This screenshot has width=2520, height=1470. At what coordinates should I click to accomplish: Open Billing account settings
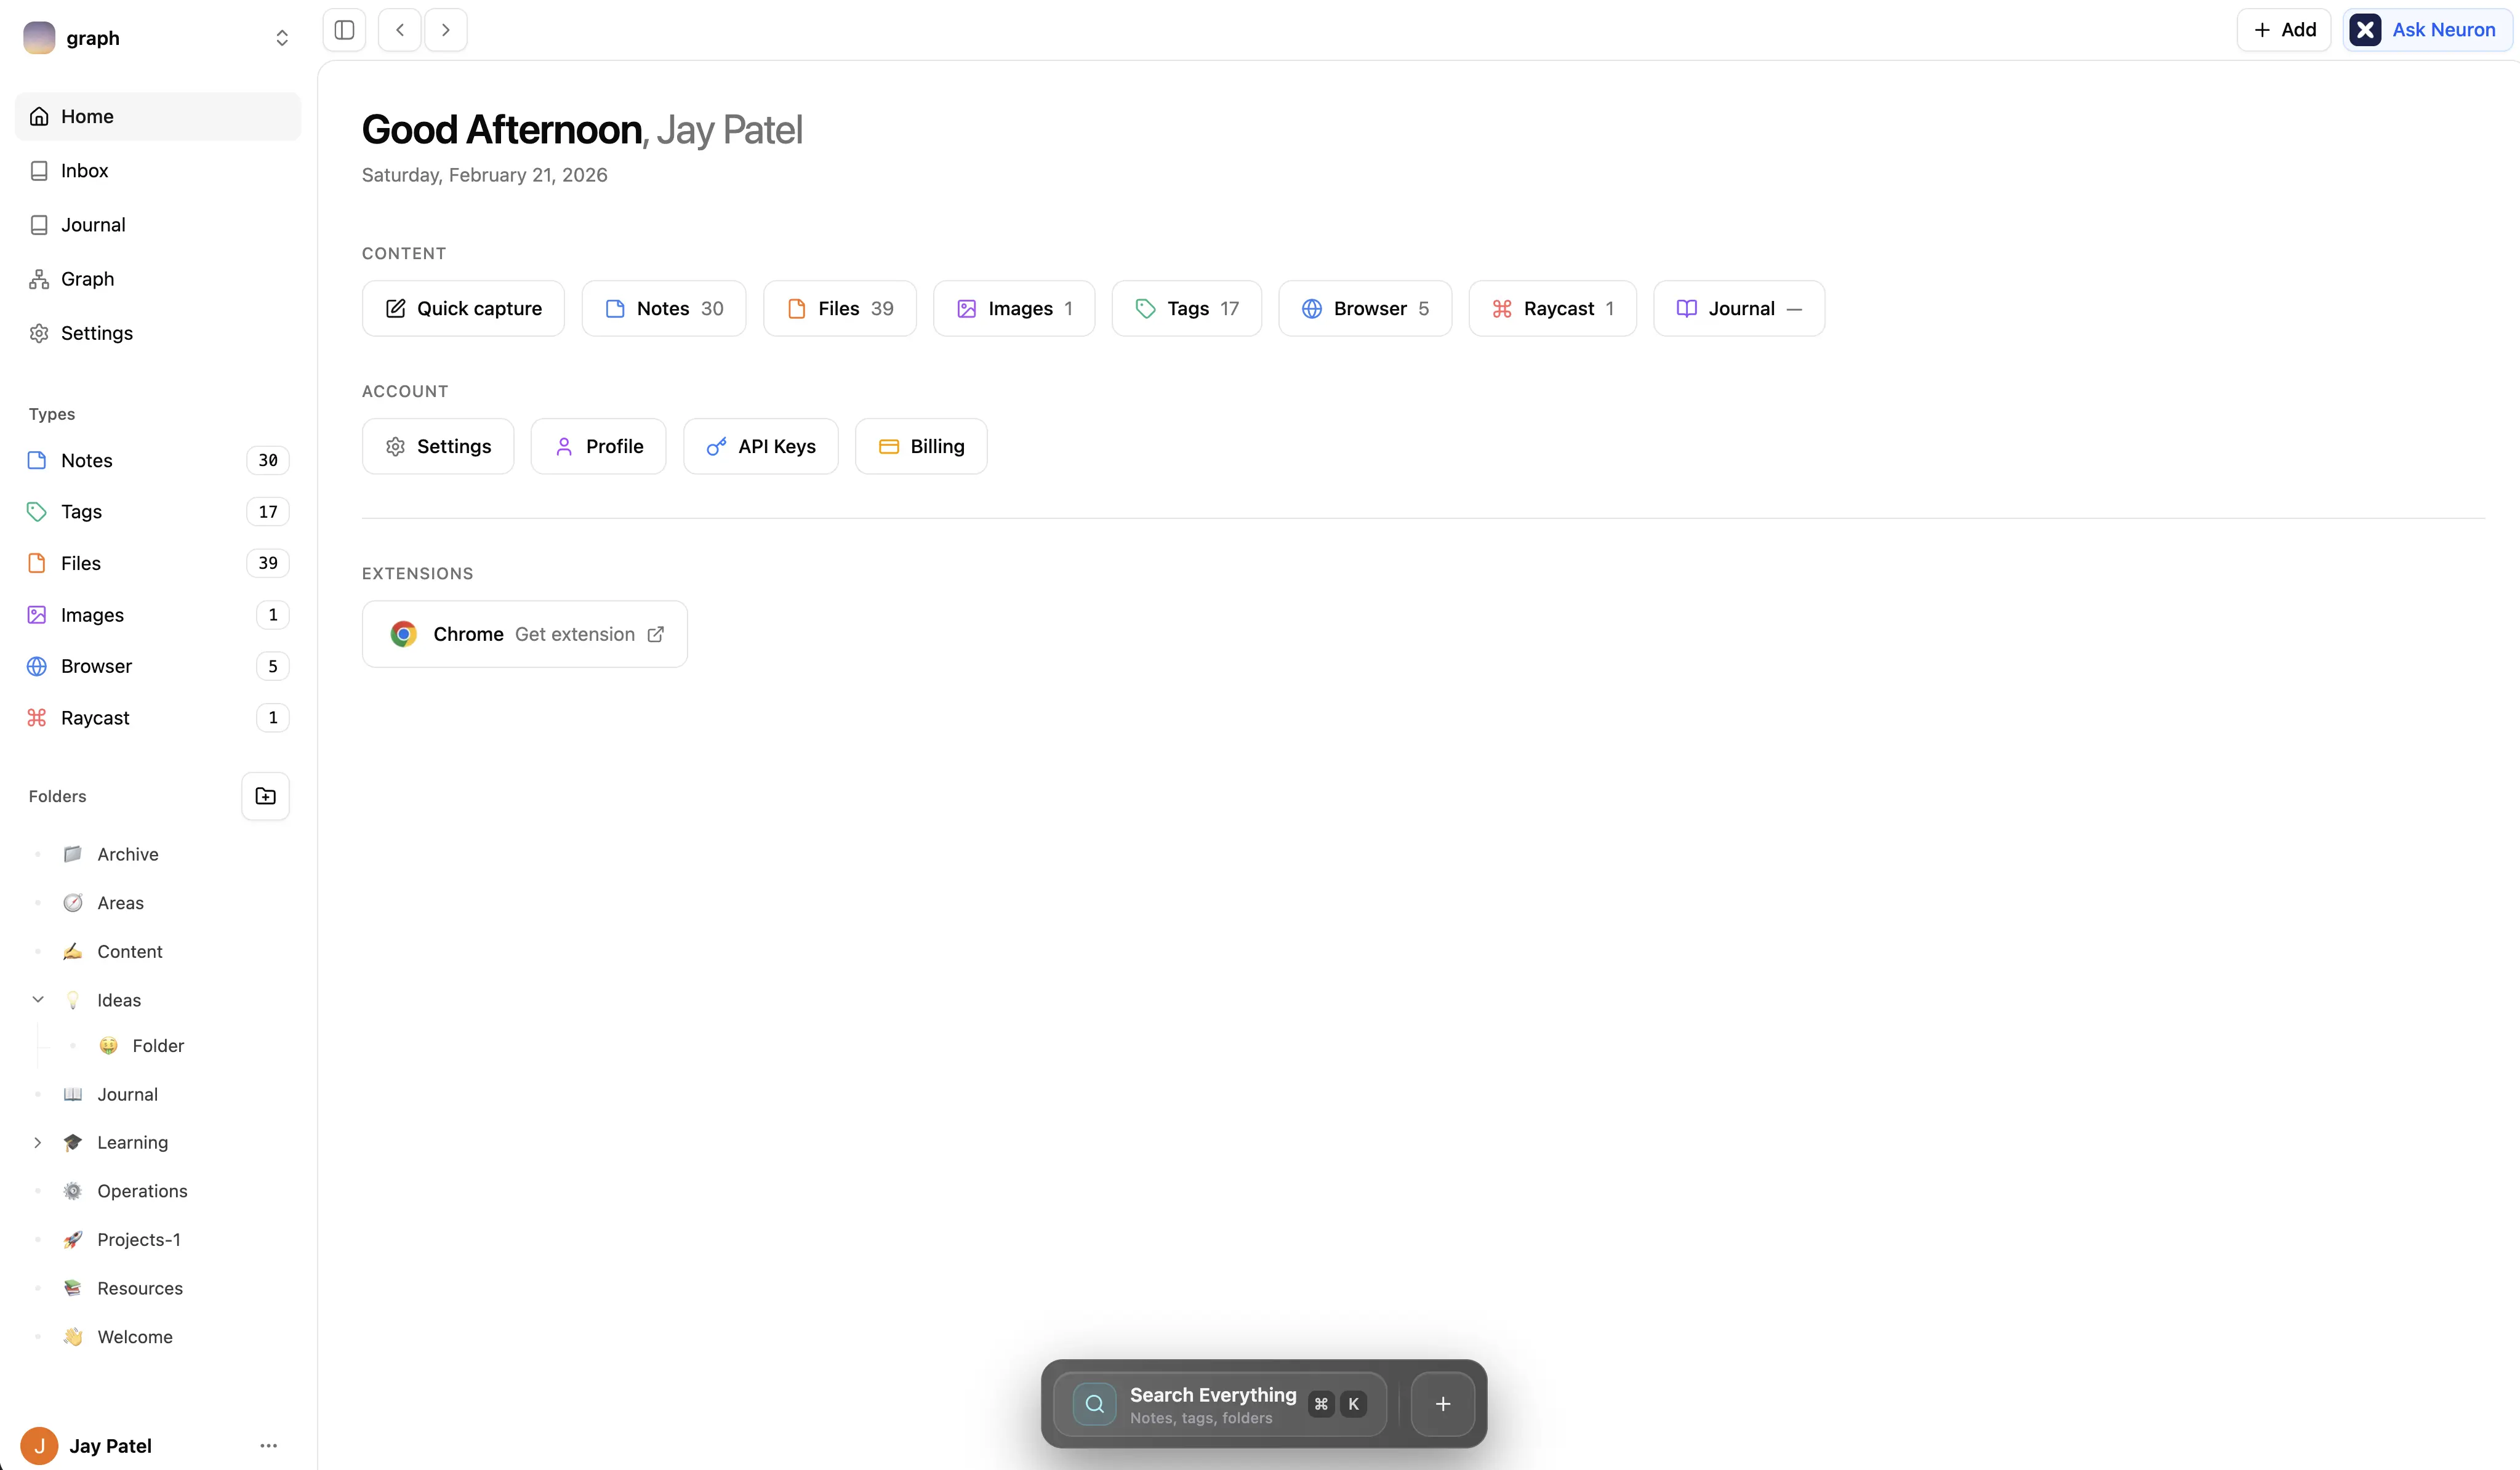click(x=920, y=446)
